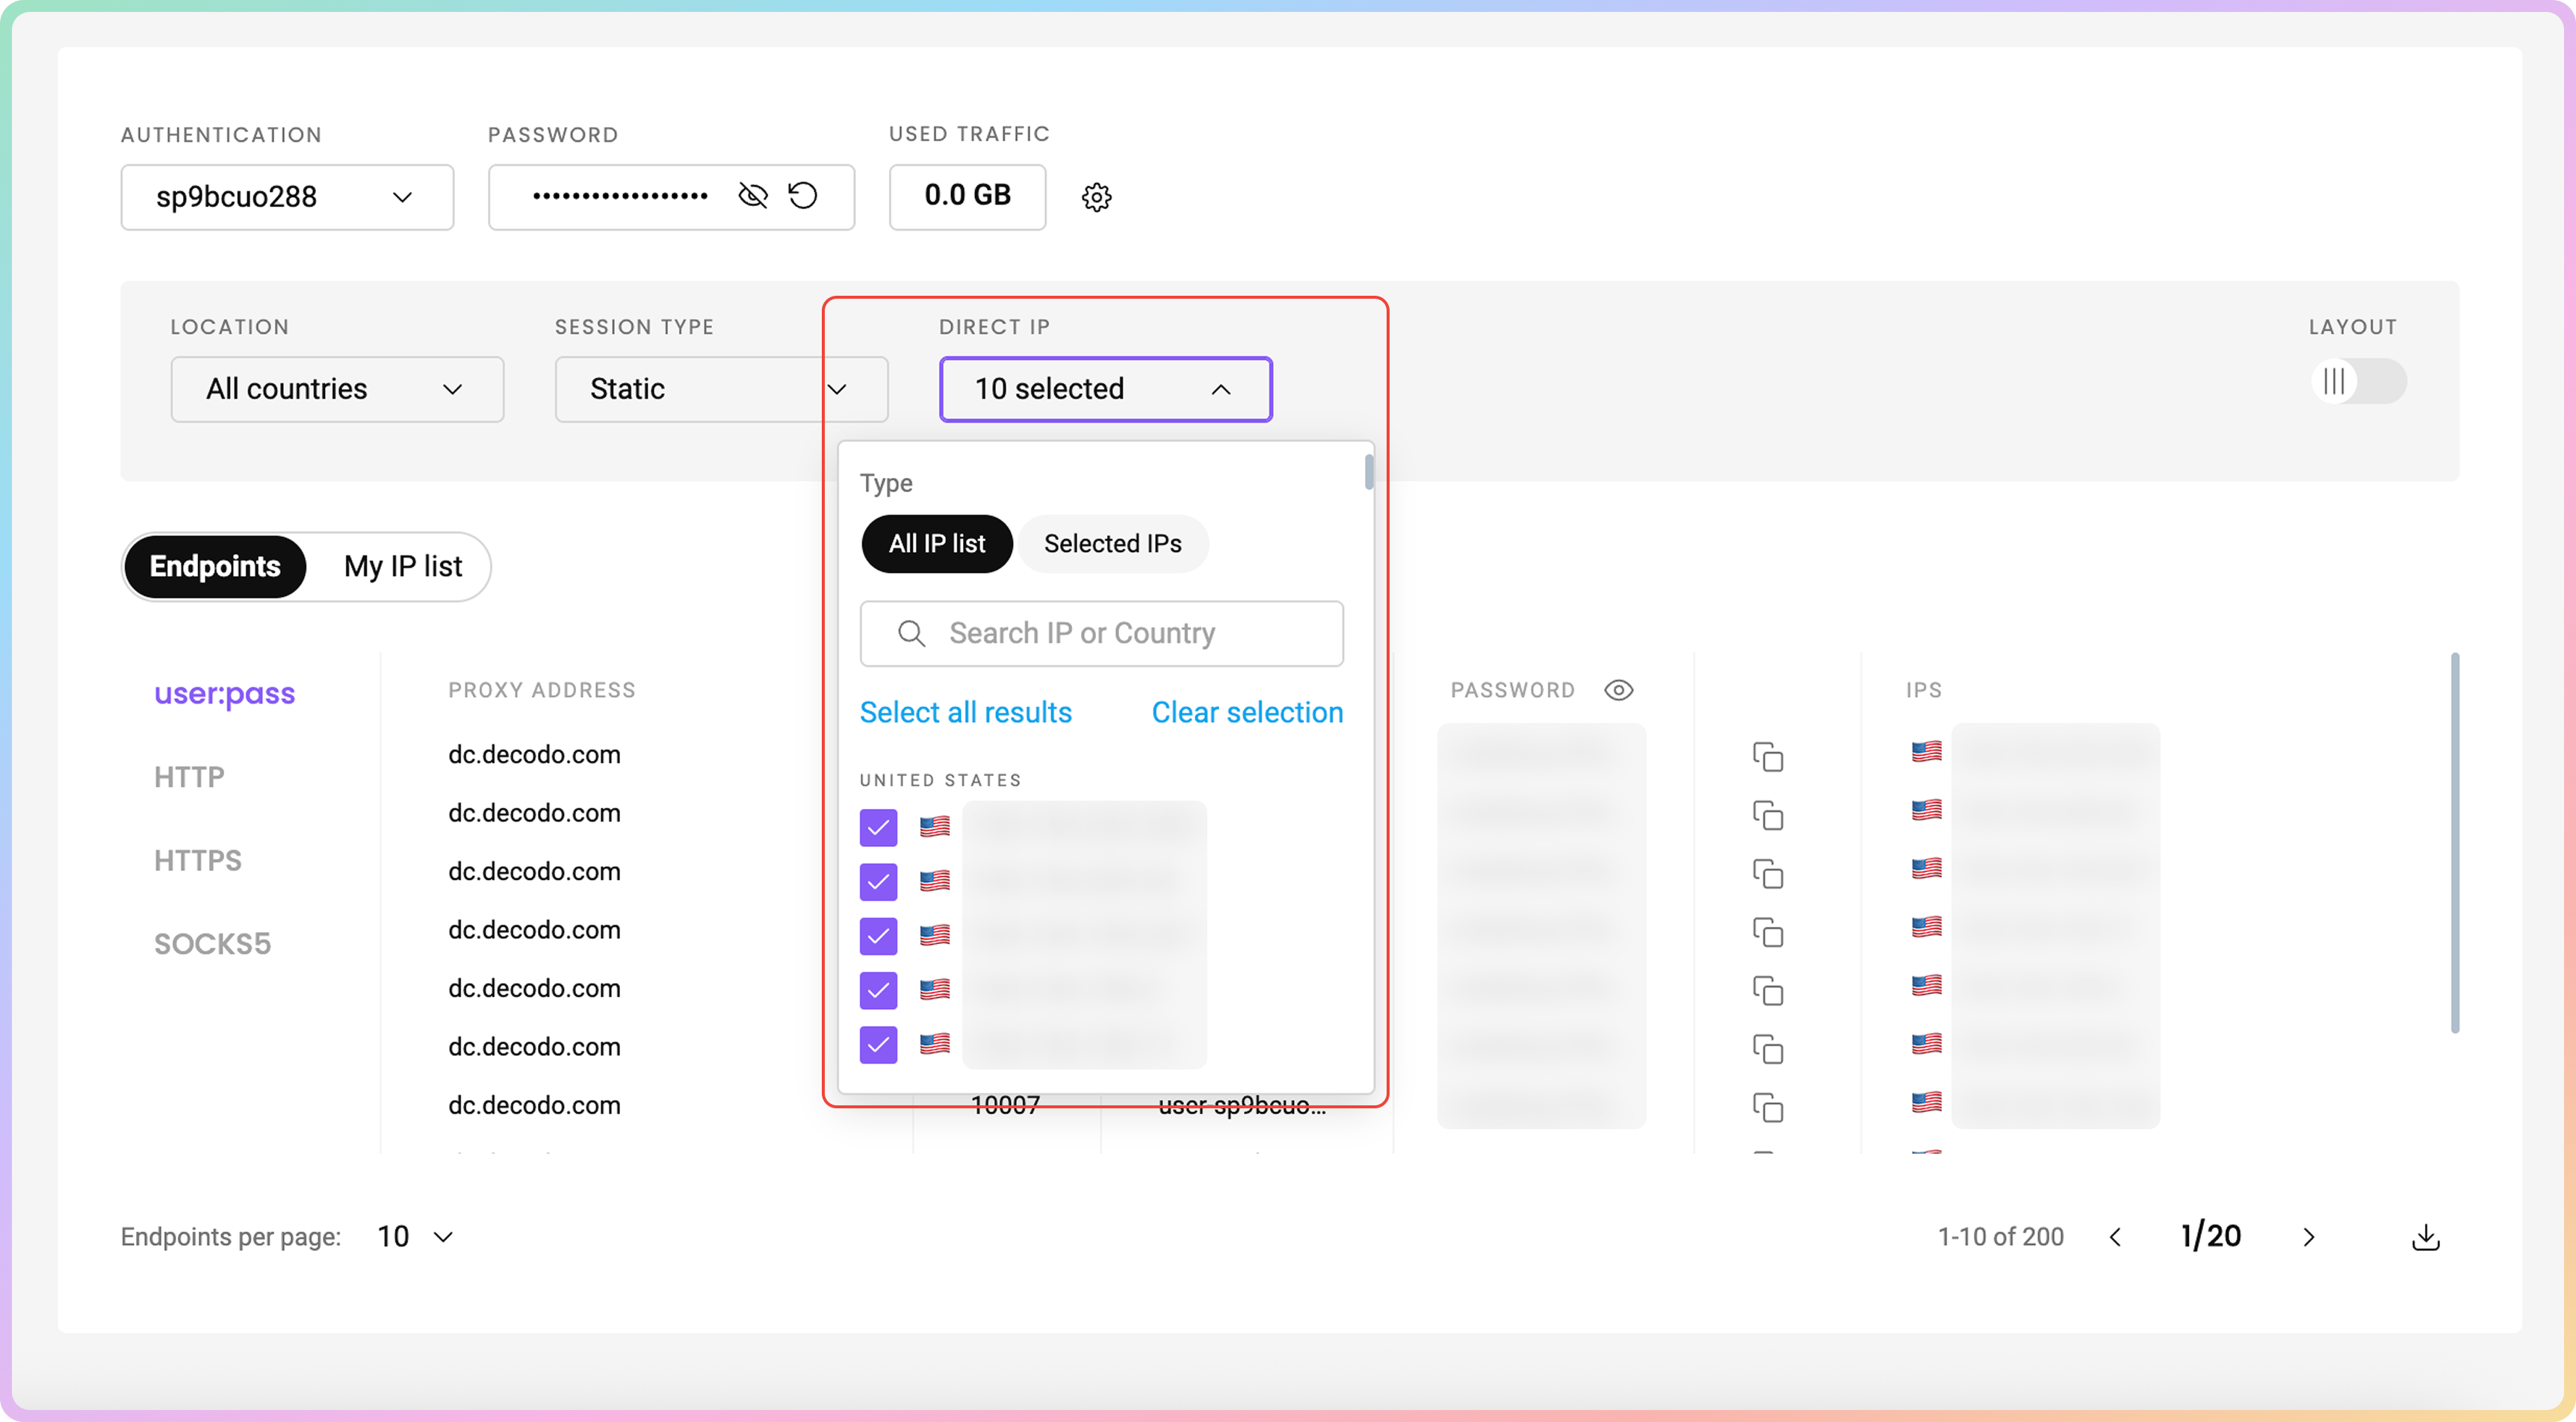Copy the third endpoint row

(x=1767, y=874)
